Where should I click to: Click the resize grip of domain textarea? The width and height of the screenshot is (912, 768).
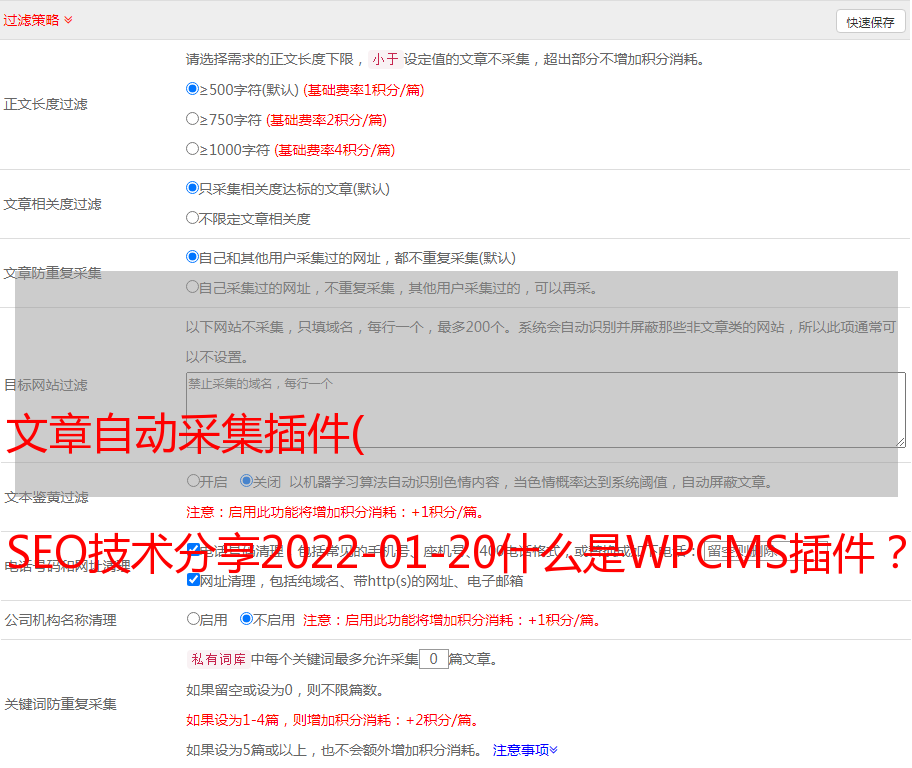(x=900, y=442)
